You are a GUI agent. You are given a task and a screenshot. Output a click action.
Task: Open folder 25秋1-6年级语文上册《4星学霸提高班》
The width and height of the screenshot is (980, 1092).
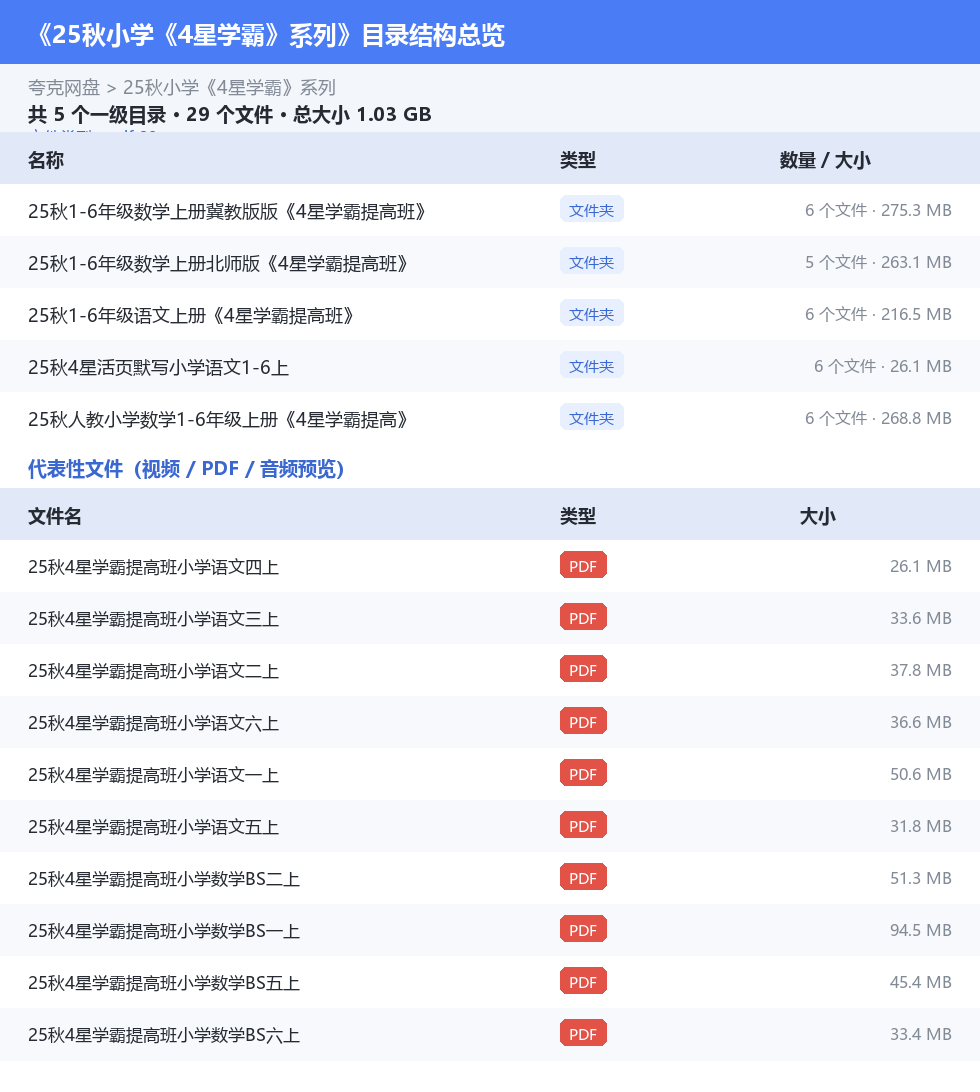click(x=191, y=315)
